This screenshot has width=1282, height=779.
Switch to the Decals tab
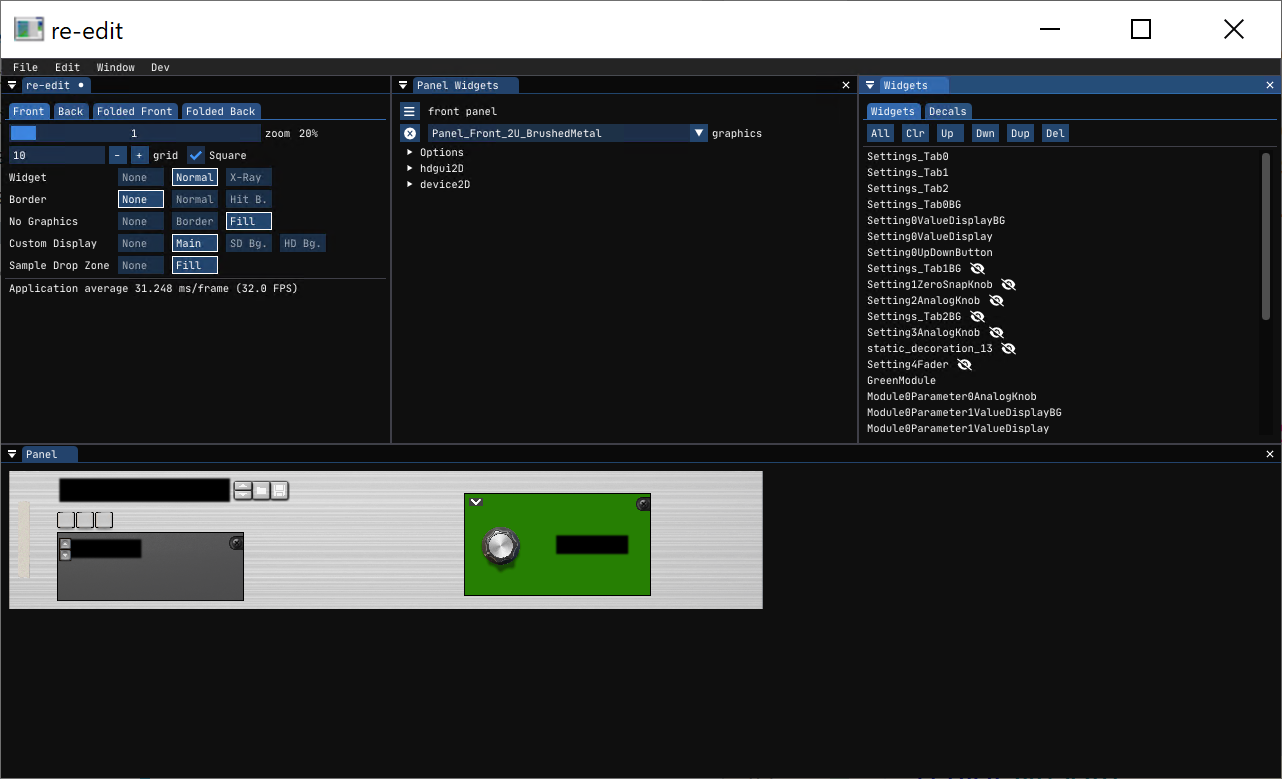(x=947, y=111)
